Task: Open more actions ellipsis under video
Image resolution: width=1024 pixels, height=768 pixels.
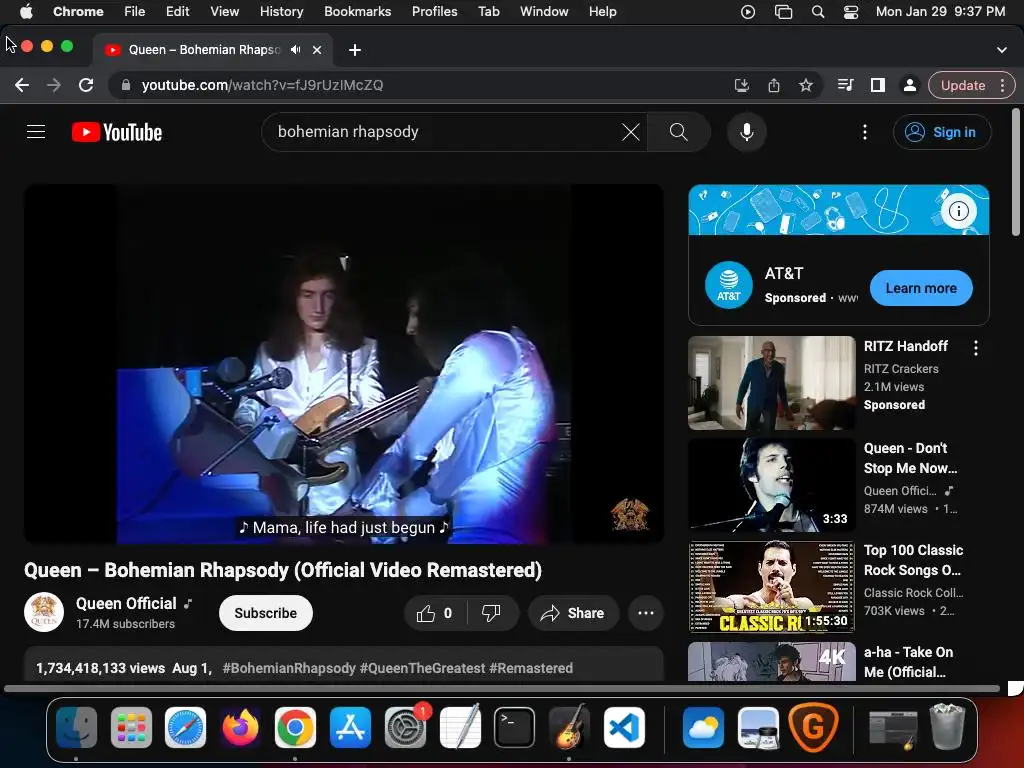Action: [x=645, y=613]
